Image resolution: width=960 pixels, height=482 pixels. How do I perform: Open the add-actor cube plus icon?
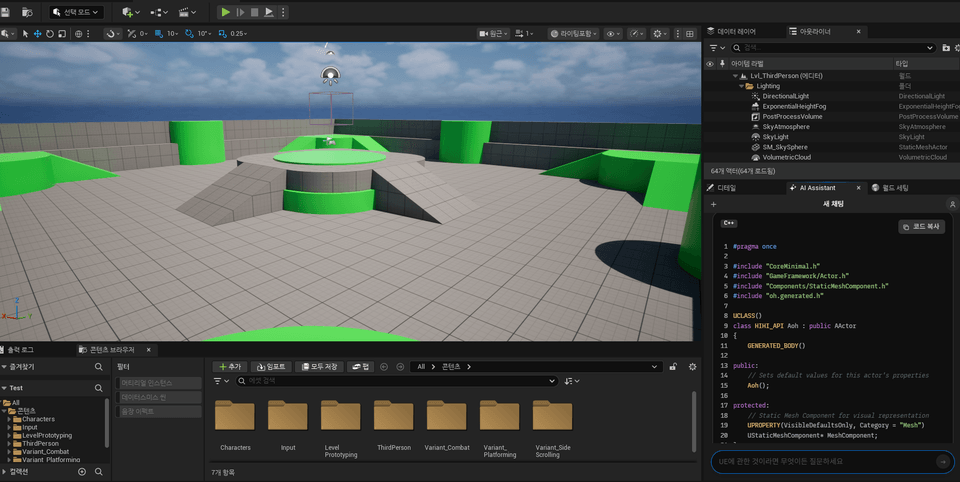click(129, 12)
